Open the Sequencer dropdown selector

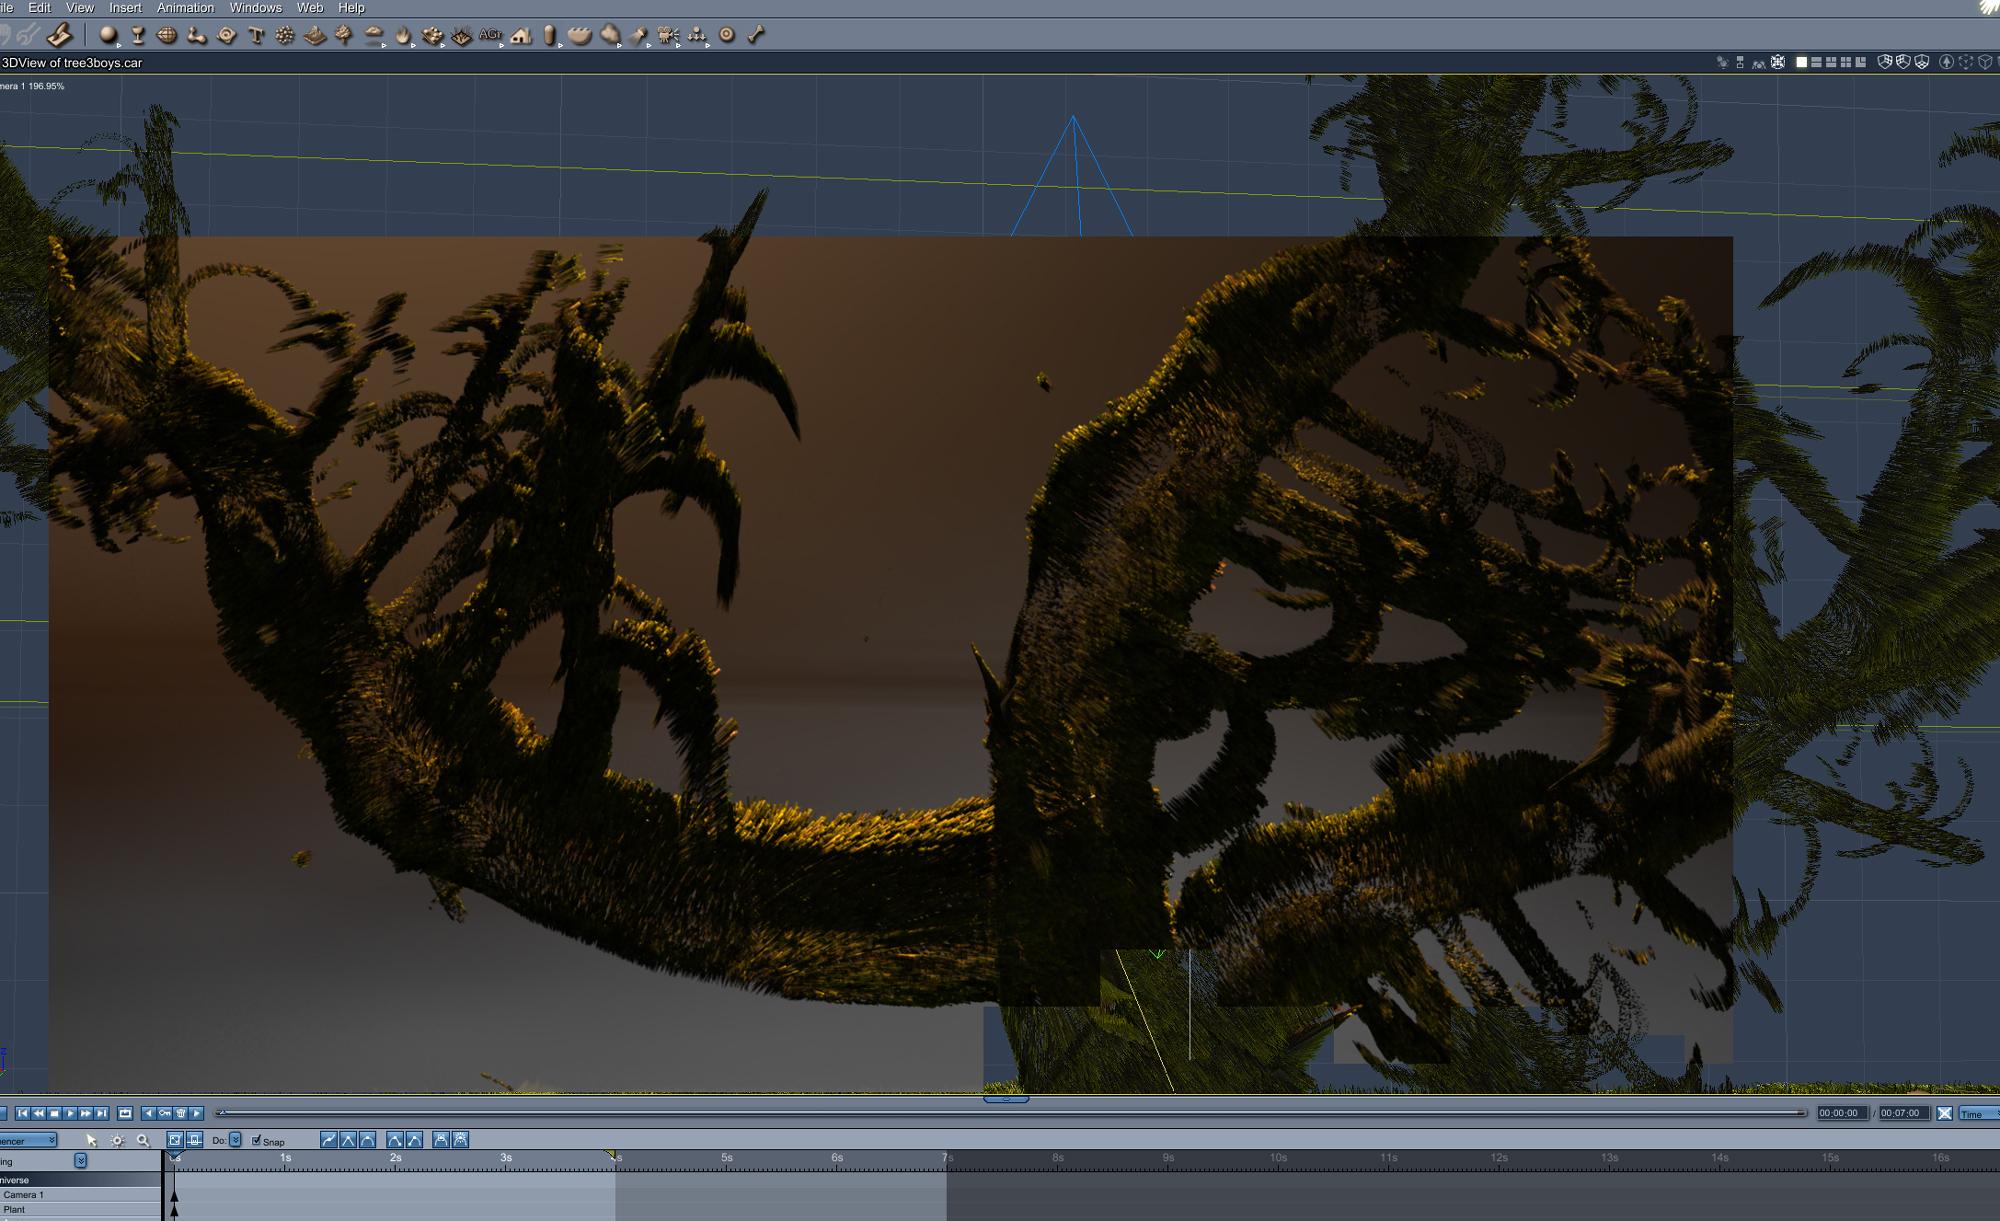pyautogui.click(x=28, y=1140)
